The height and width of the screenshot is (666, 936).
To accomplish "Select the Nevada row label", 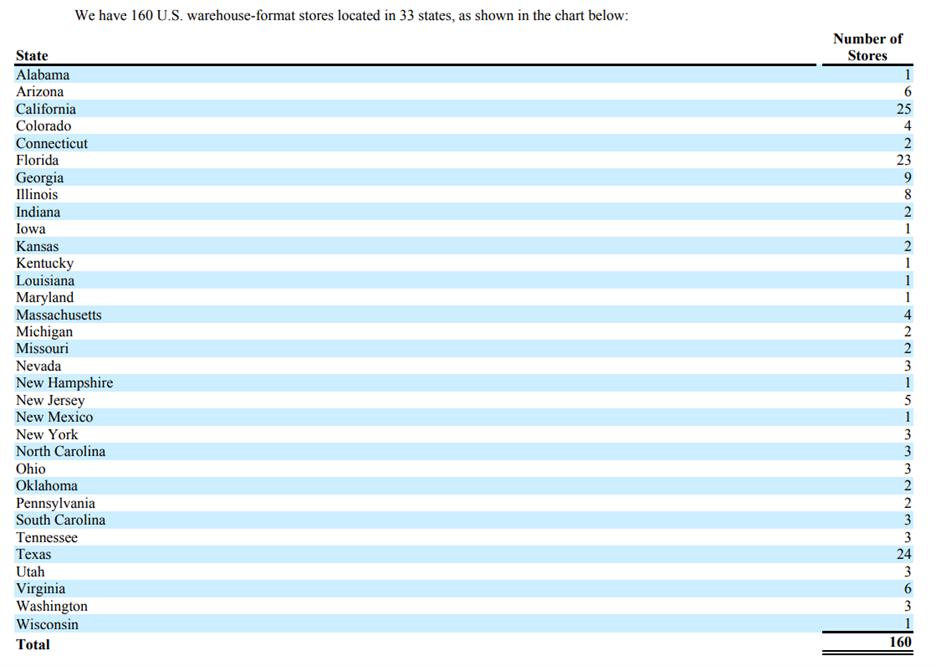I will [x=38, y=366].
